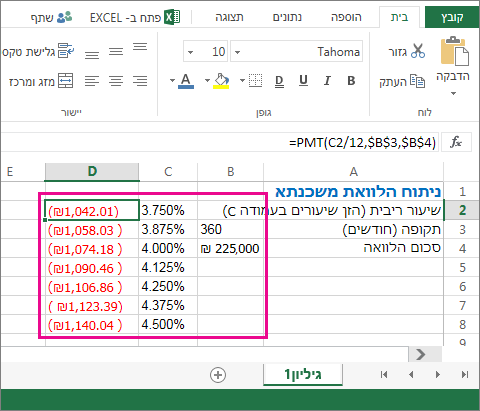Select row 2 header
Viewport: 480px width, 411px height.
[x=462, y=210]
